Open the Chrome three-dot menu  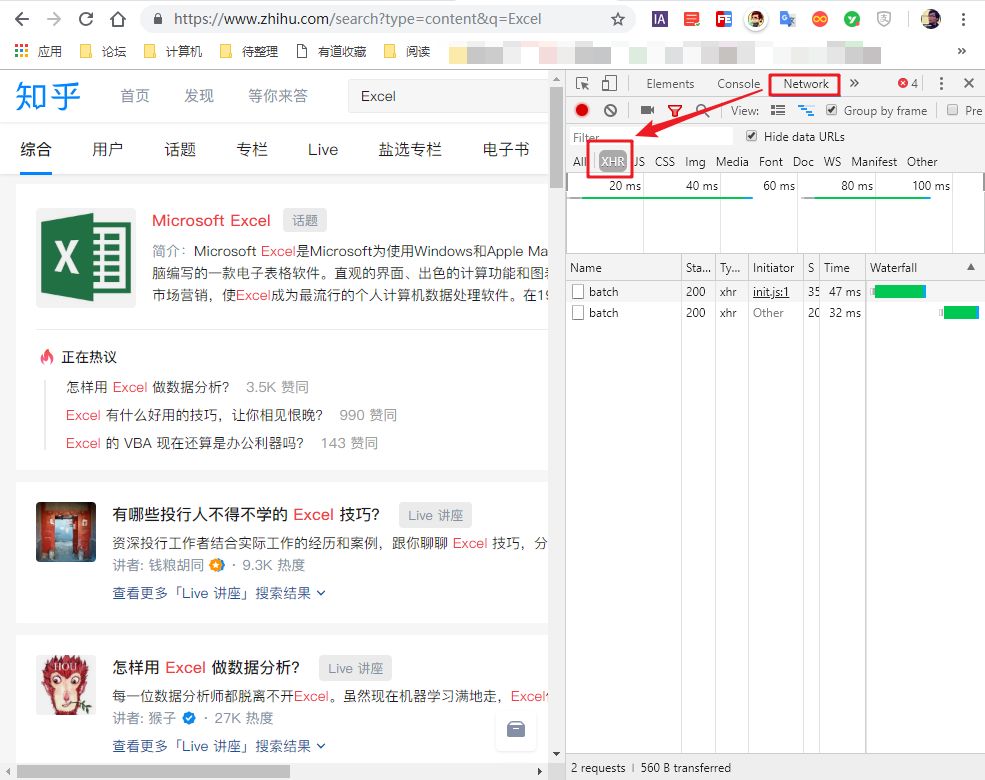click(963, 19)
